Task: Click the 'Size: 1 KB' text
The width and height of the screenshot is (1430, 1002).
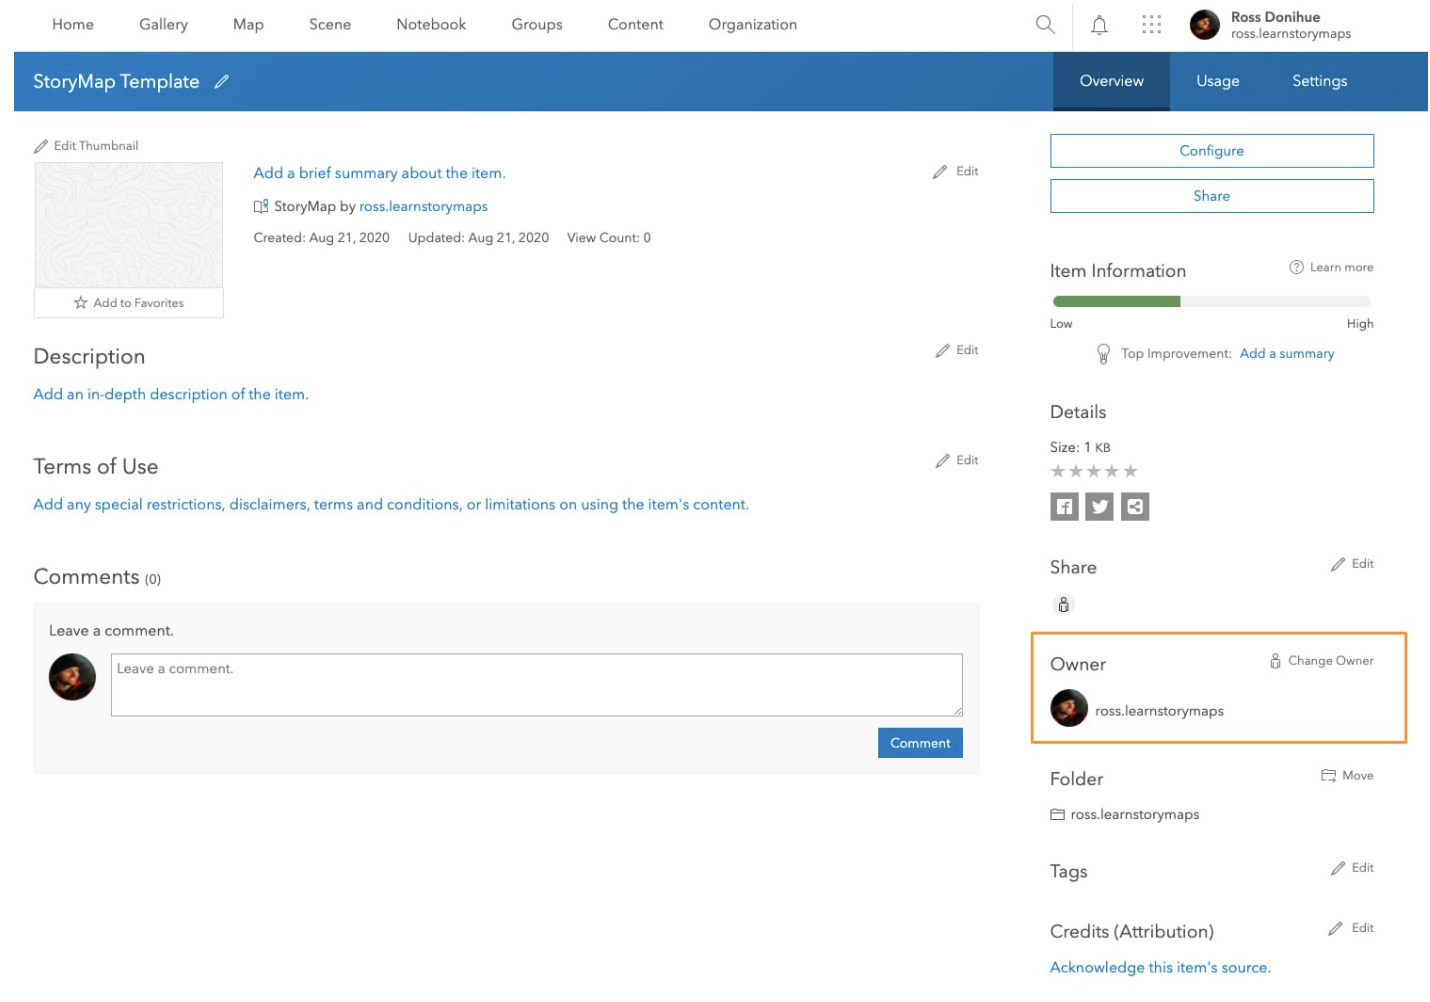Action: point(1080,448)
